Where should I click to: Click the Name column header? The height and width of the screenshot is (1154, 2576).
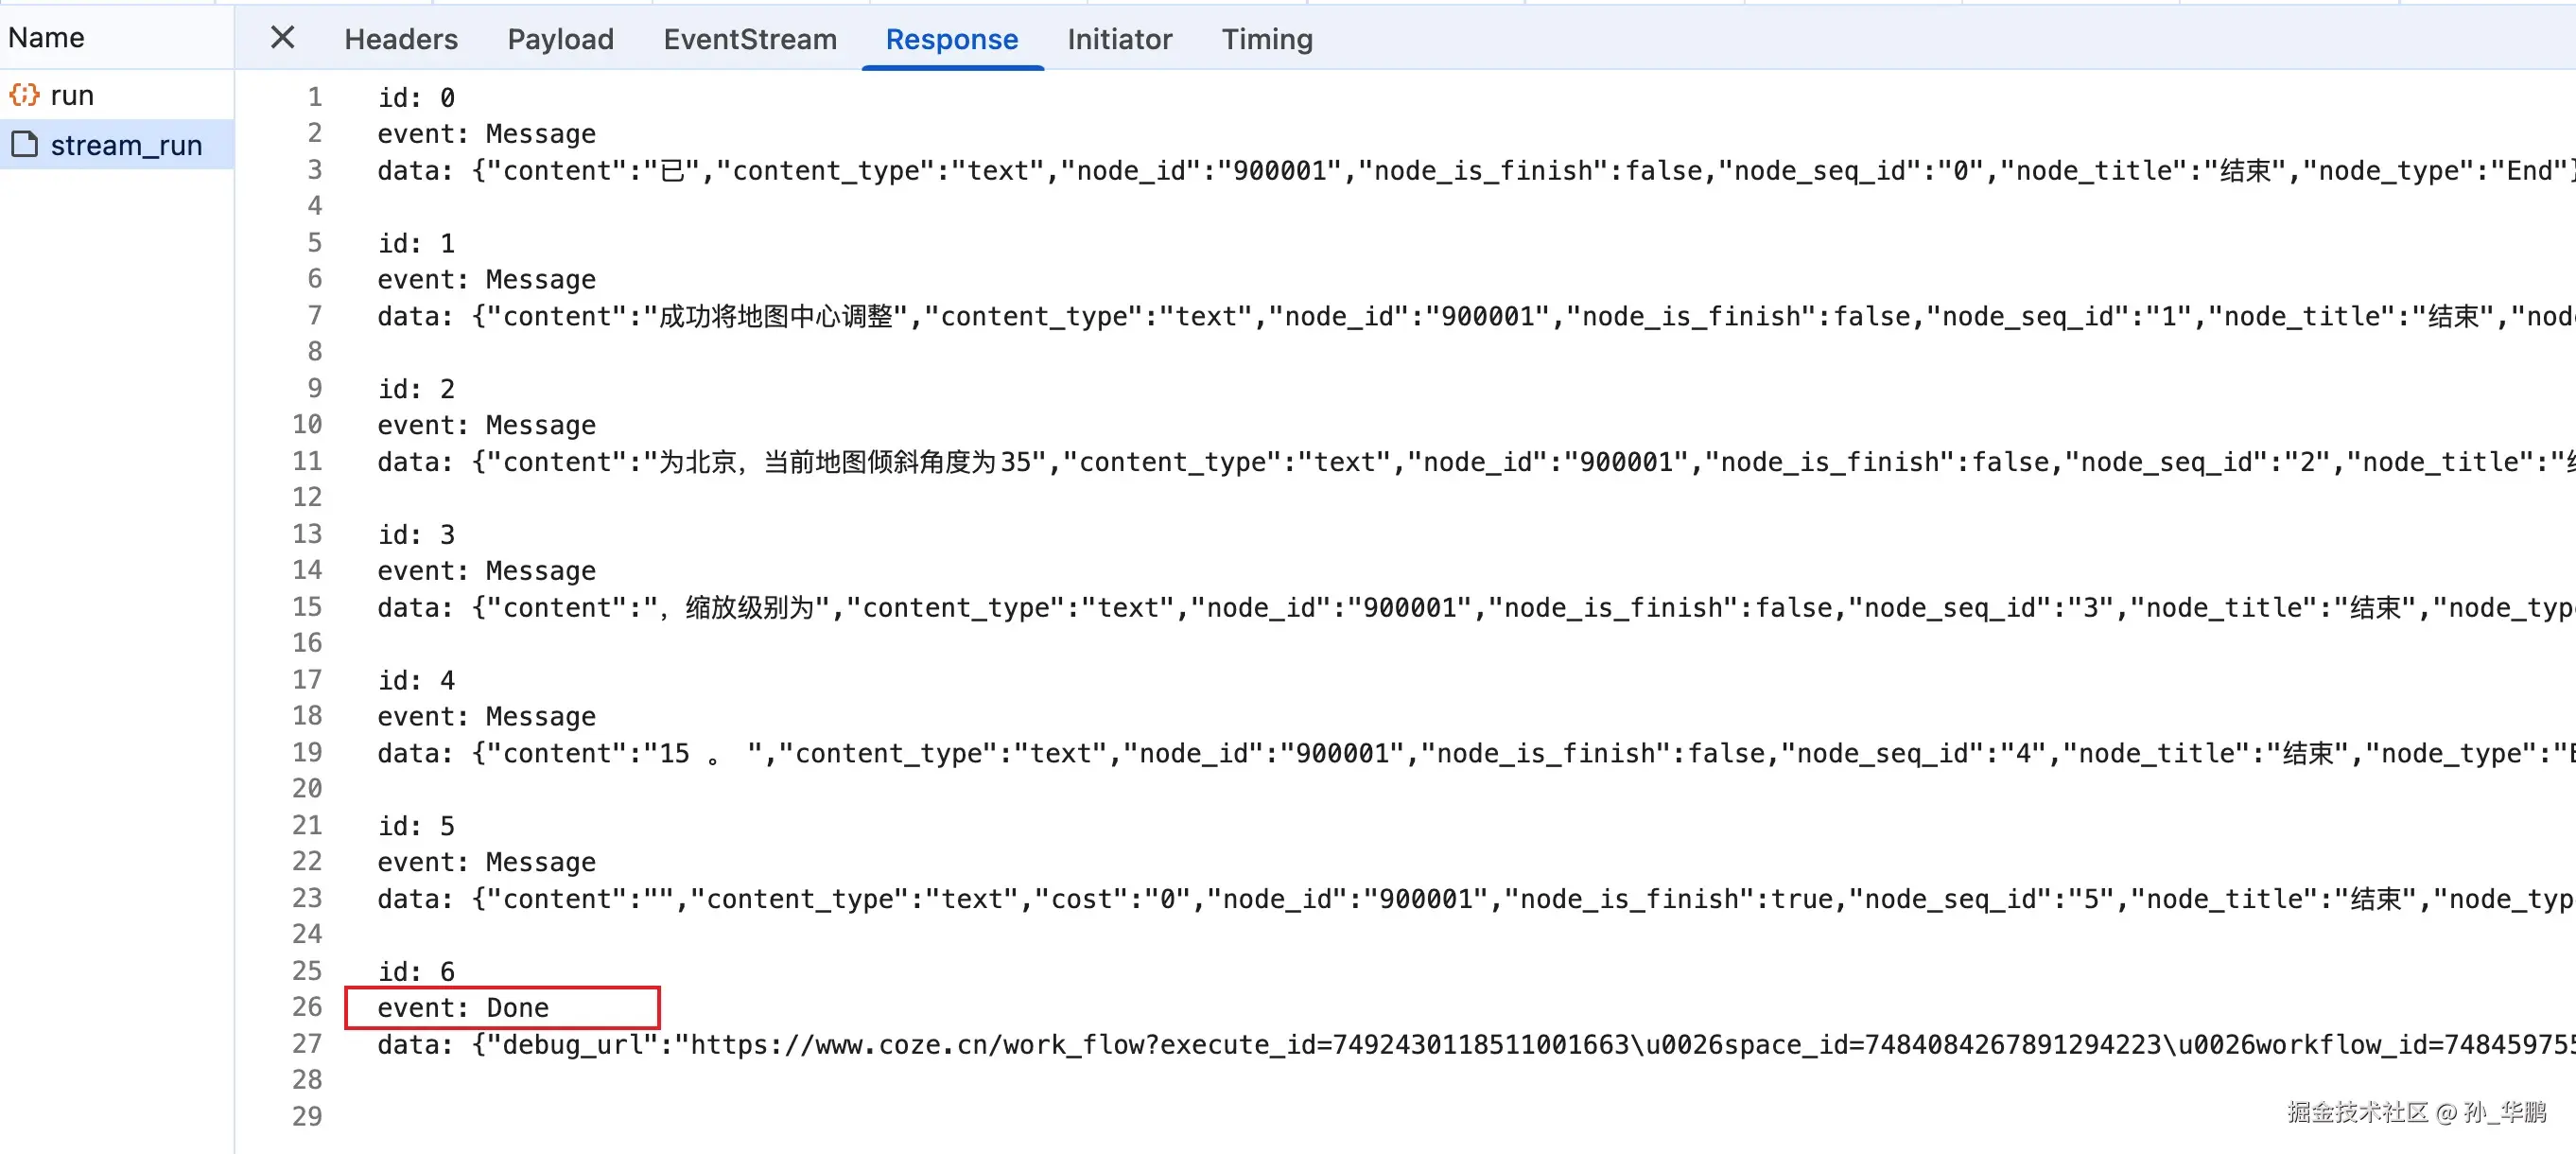click(46, 38)
